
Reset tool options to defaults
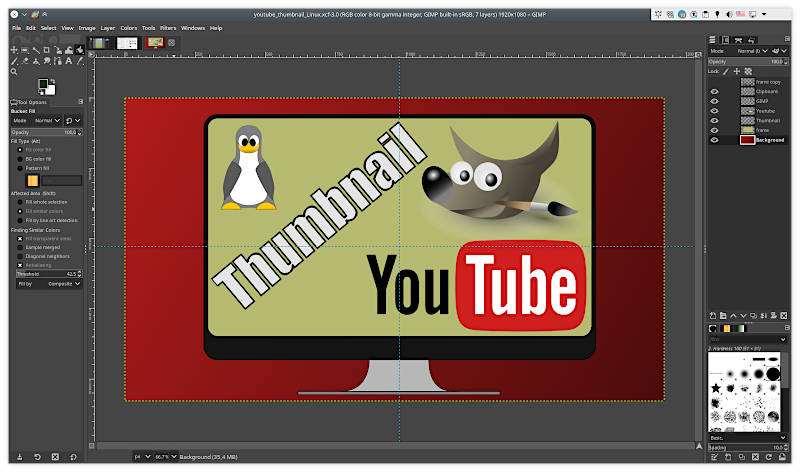coord(73,457)
